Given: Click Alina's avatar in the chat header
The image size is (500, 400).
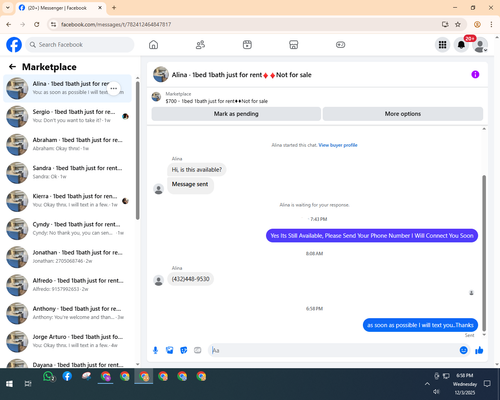Looking at the screenshot, I should [x=161, y=74].
